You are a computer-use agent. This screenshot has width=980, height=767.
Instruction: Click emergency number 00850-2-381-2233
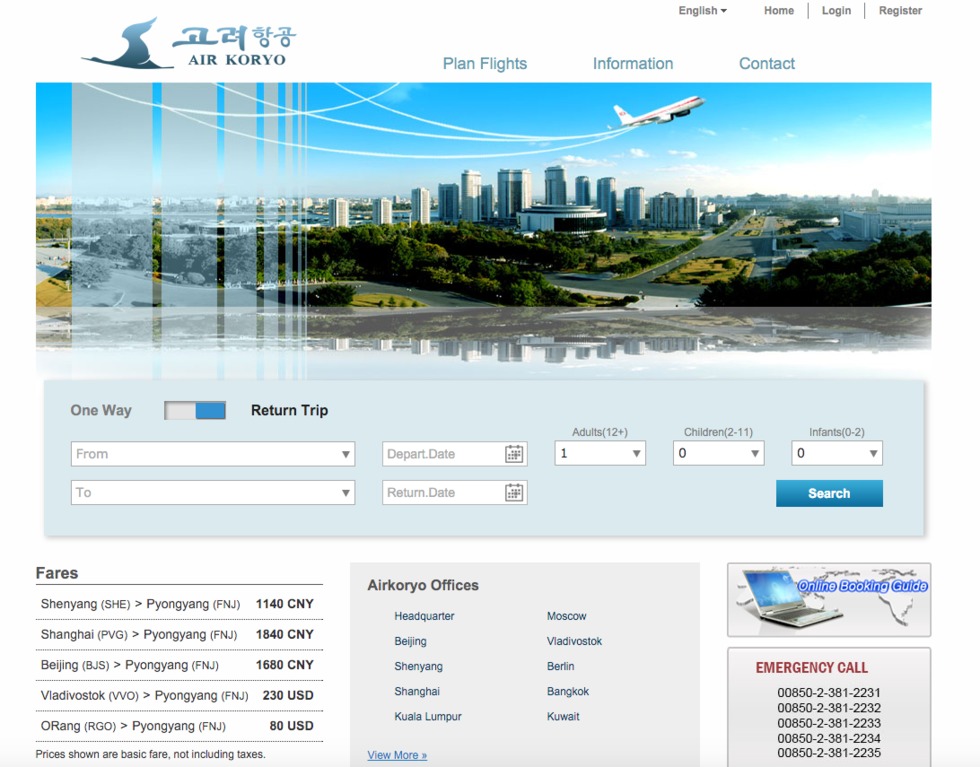[x=829, y=723]
